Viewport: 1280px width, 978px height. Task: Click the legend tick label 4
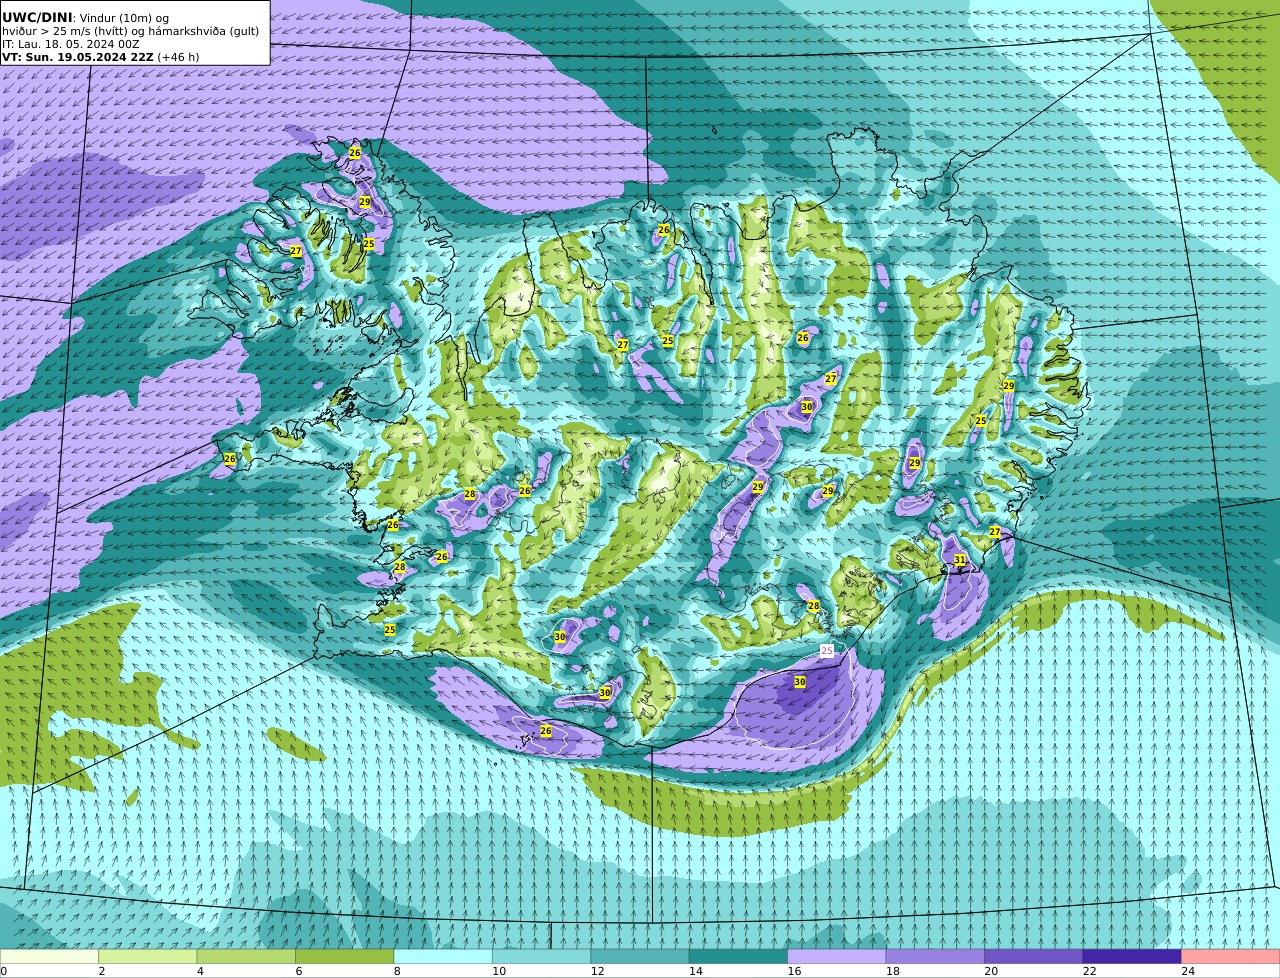[x=200, y=971]
